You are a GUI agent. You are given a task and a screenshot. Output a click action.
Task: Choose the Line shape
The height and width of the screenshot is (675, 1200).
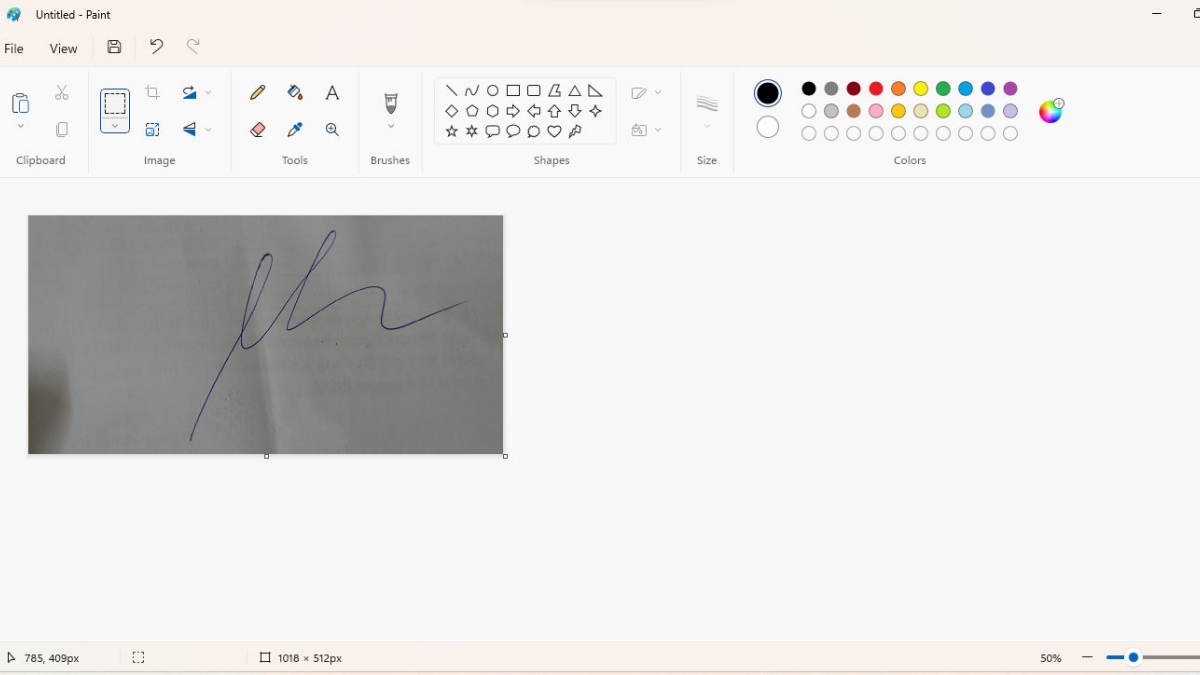click(x=452, y=90)
